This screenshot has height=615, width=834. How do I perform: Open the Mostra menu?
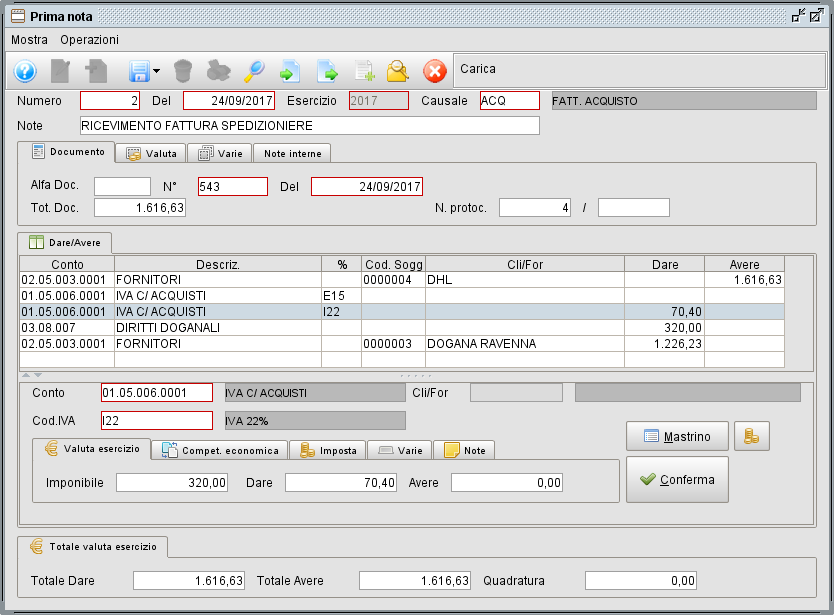29,40
